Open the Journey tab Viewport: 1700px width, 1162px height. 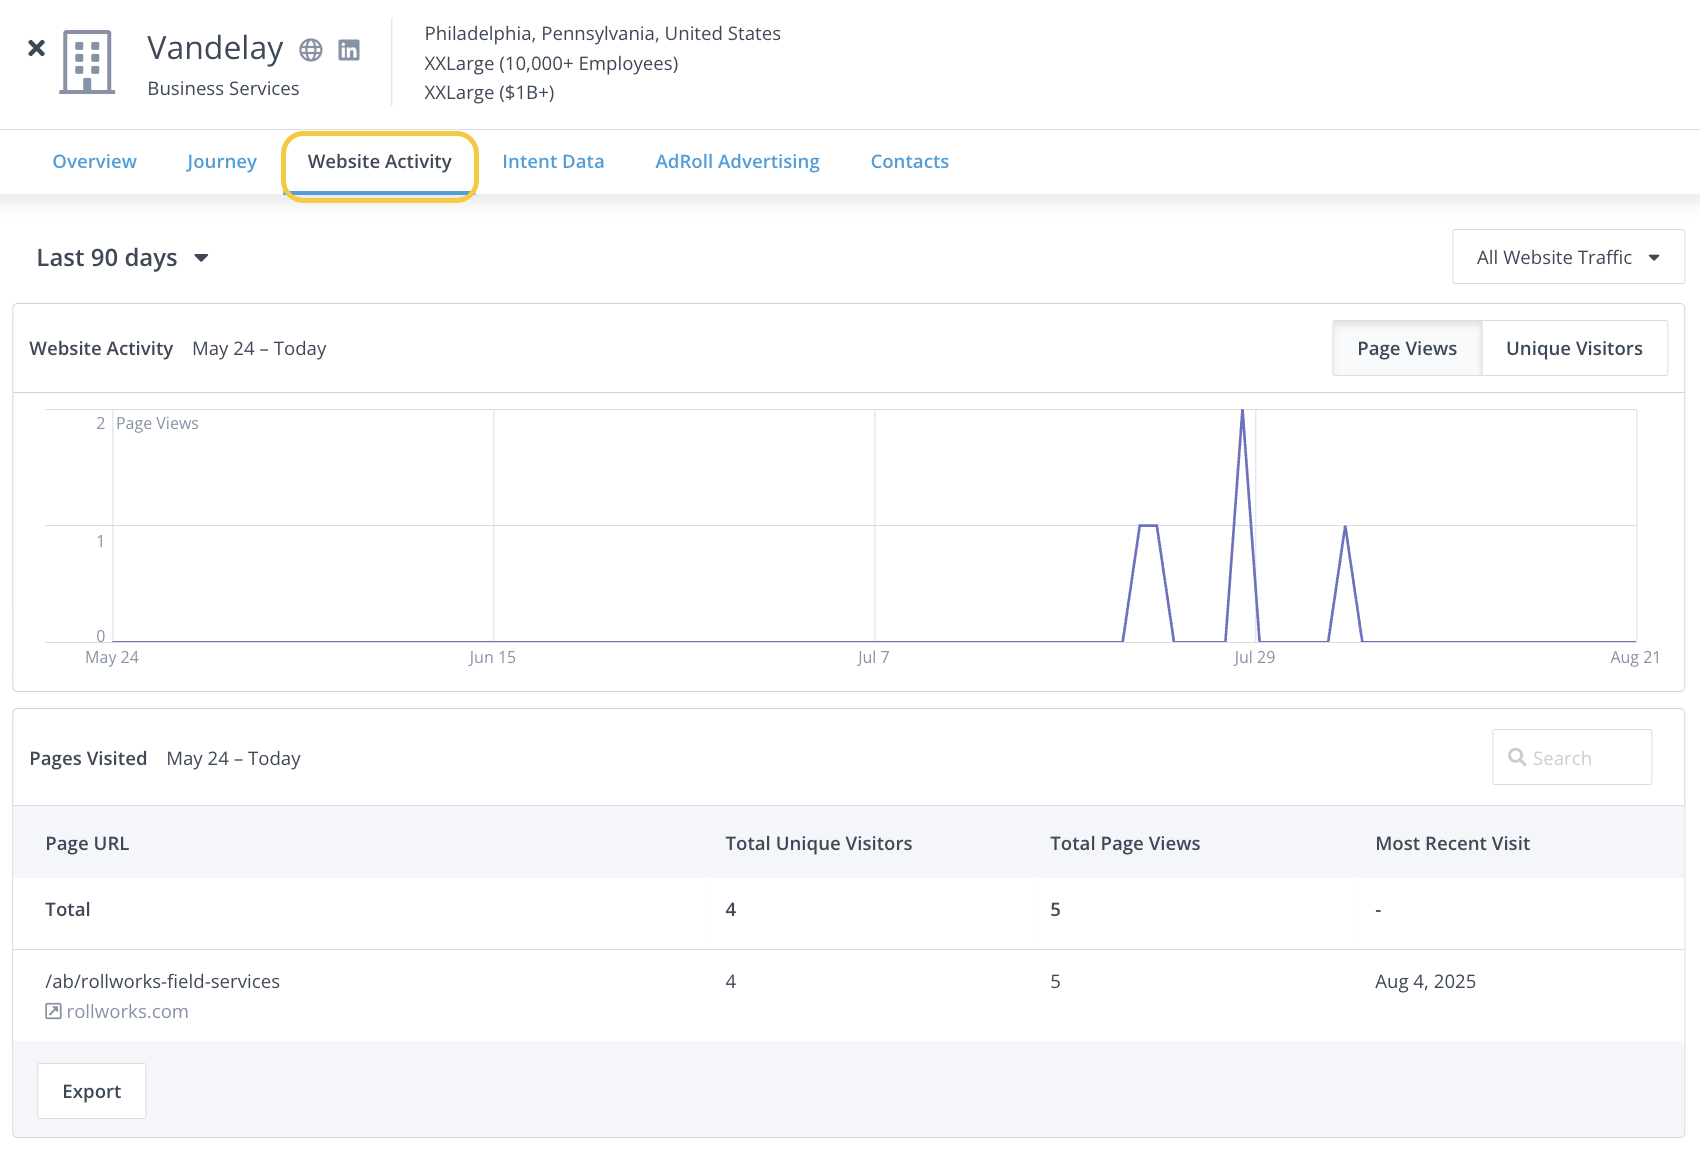(221, 161)
